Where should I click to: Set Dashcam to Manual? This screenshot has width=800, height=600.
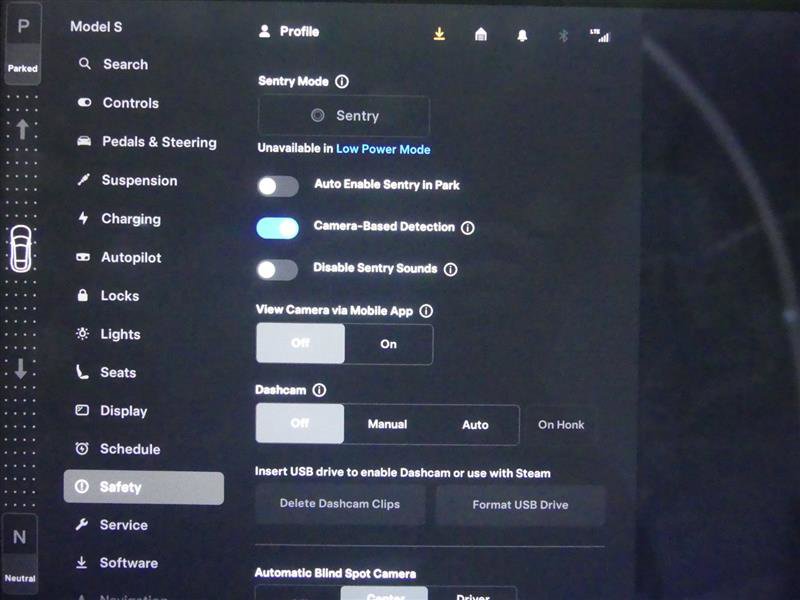coord(387,424)
